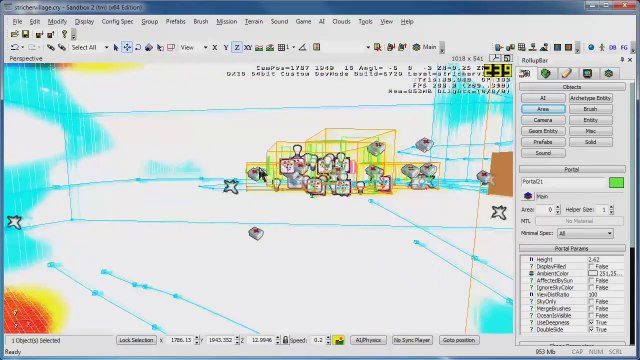Open the undo history dropdown arrow

point(22,48)
